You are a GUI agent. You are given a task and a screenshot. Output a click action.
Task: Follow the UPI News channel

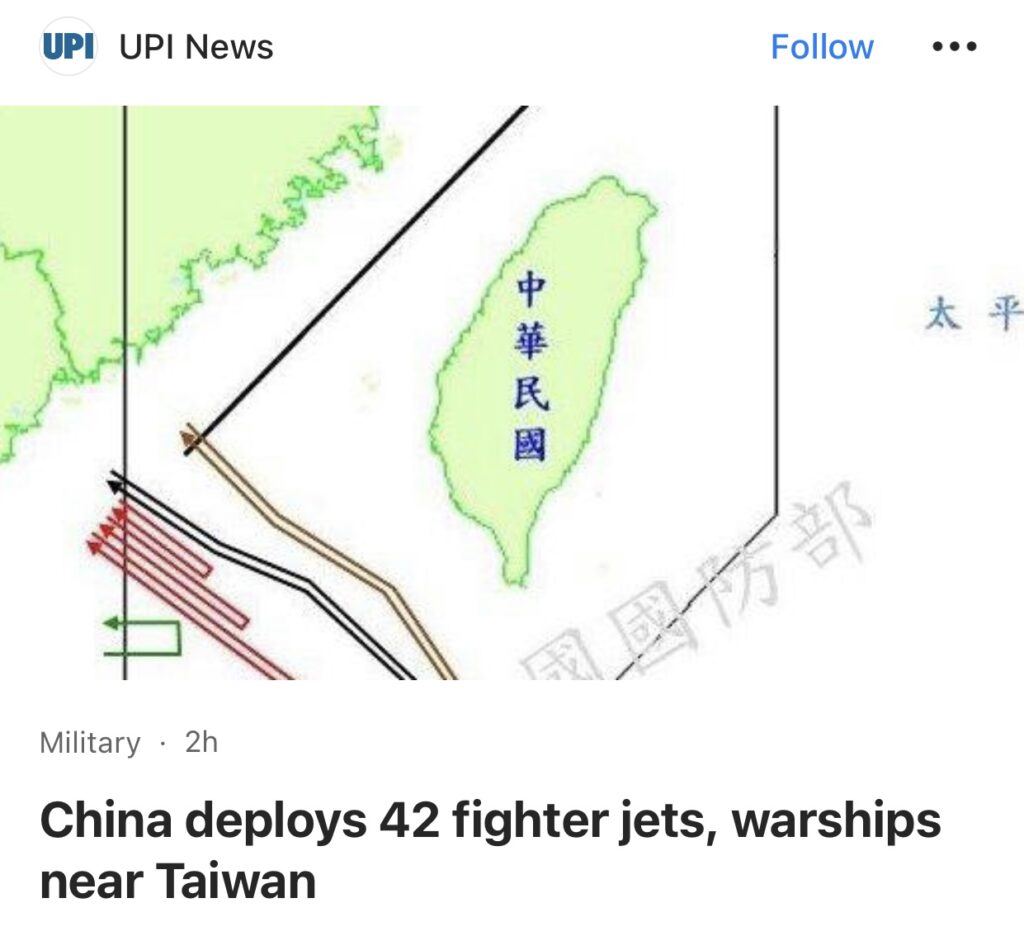[822, 47]
